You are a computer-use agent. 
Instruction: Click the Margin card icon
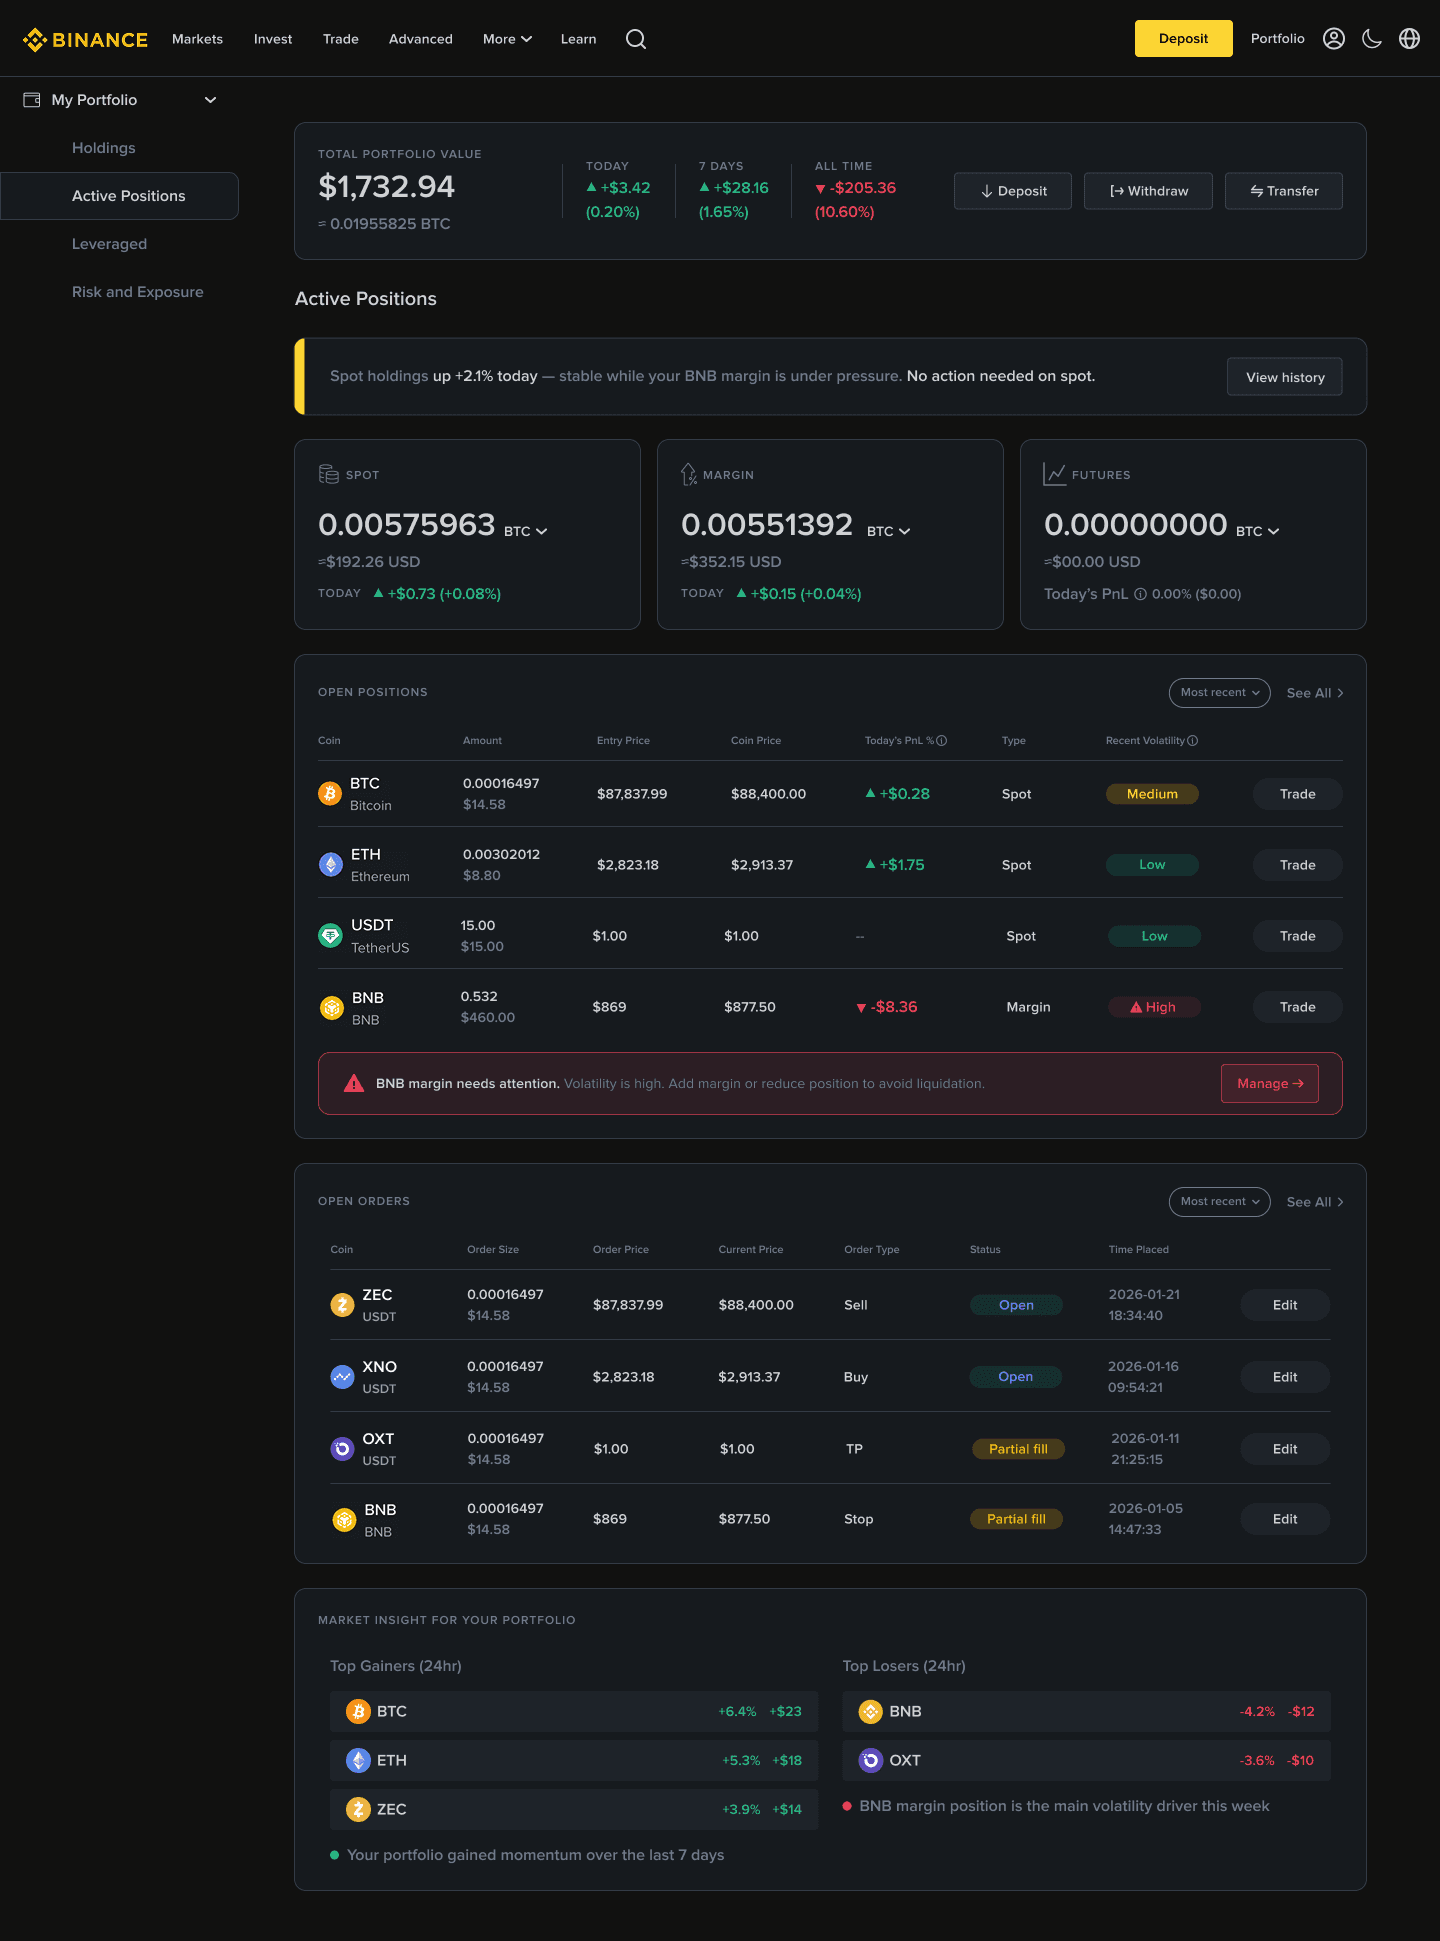[x=689, y=474]
